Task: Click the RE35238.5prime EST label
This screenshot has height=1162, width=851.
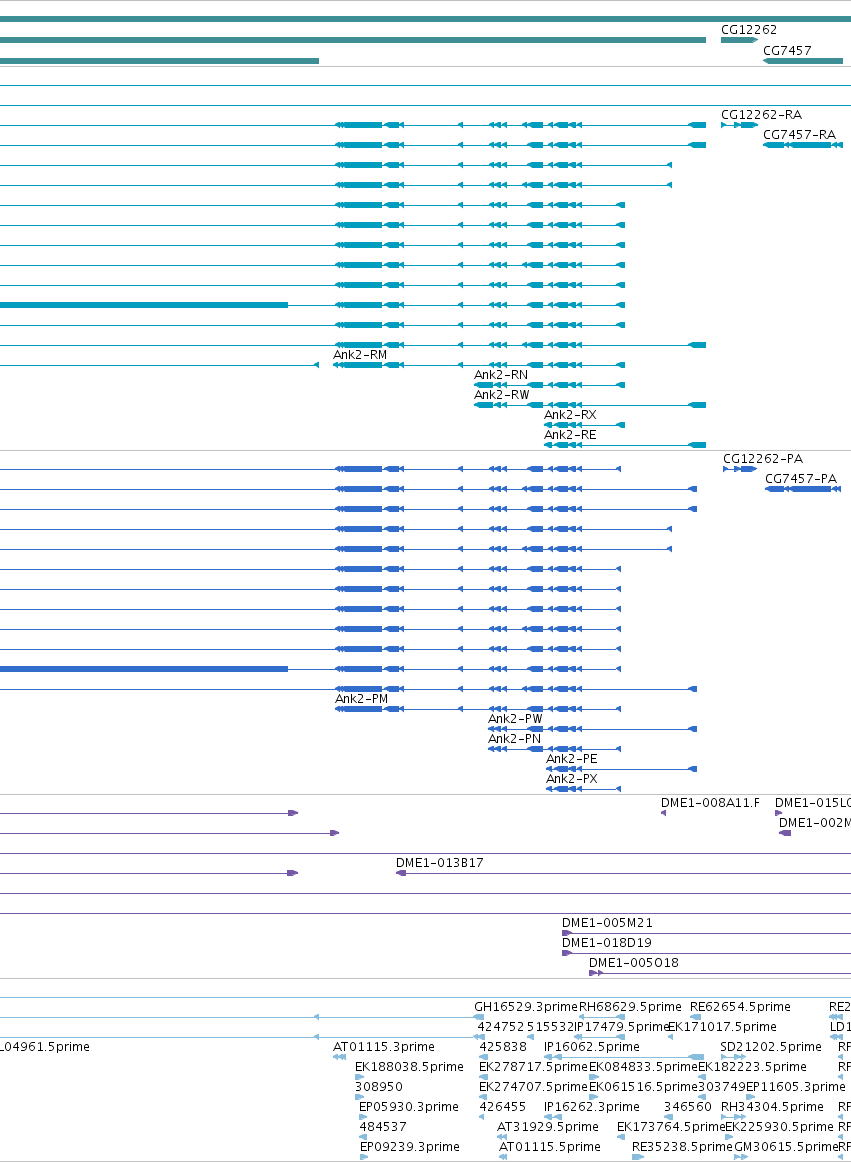Action: [x=682, y=1147]
